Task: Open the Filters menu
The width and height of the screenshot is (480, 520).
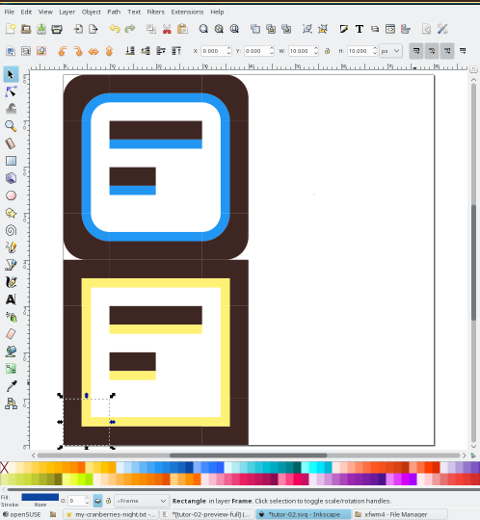Action: click(156, 12)
